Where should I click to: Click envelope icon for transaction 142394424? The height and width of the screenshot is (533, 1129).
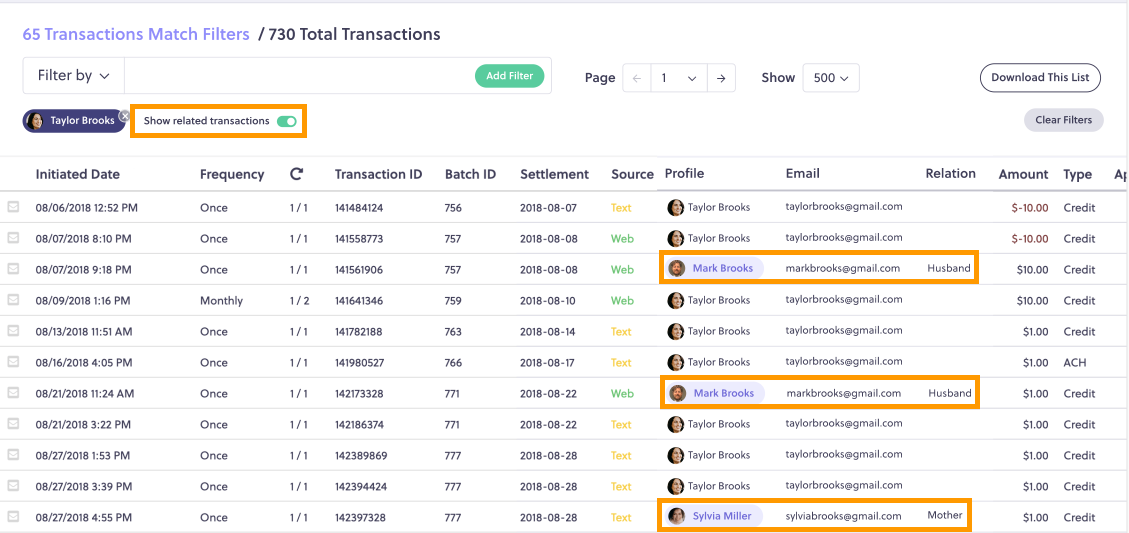(13, 485)
